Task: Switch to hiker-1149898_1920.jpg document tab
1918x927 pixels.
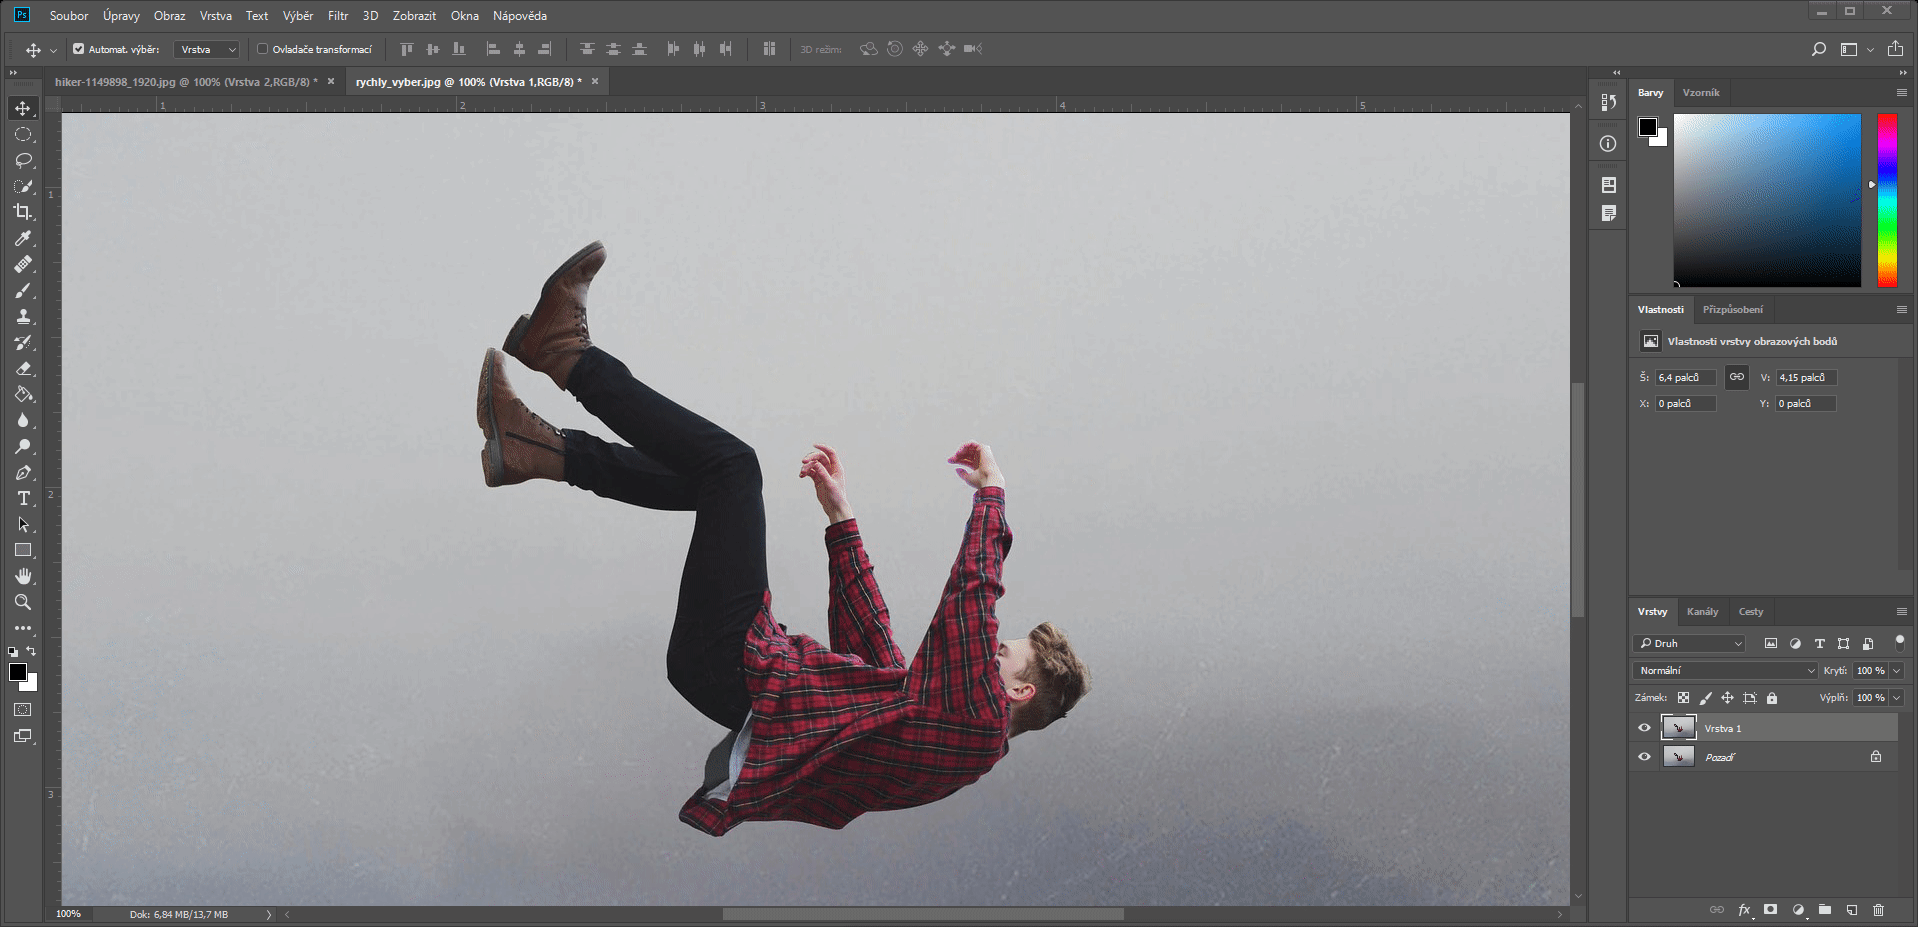Action: [x=185, y=82]
